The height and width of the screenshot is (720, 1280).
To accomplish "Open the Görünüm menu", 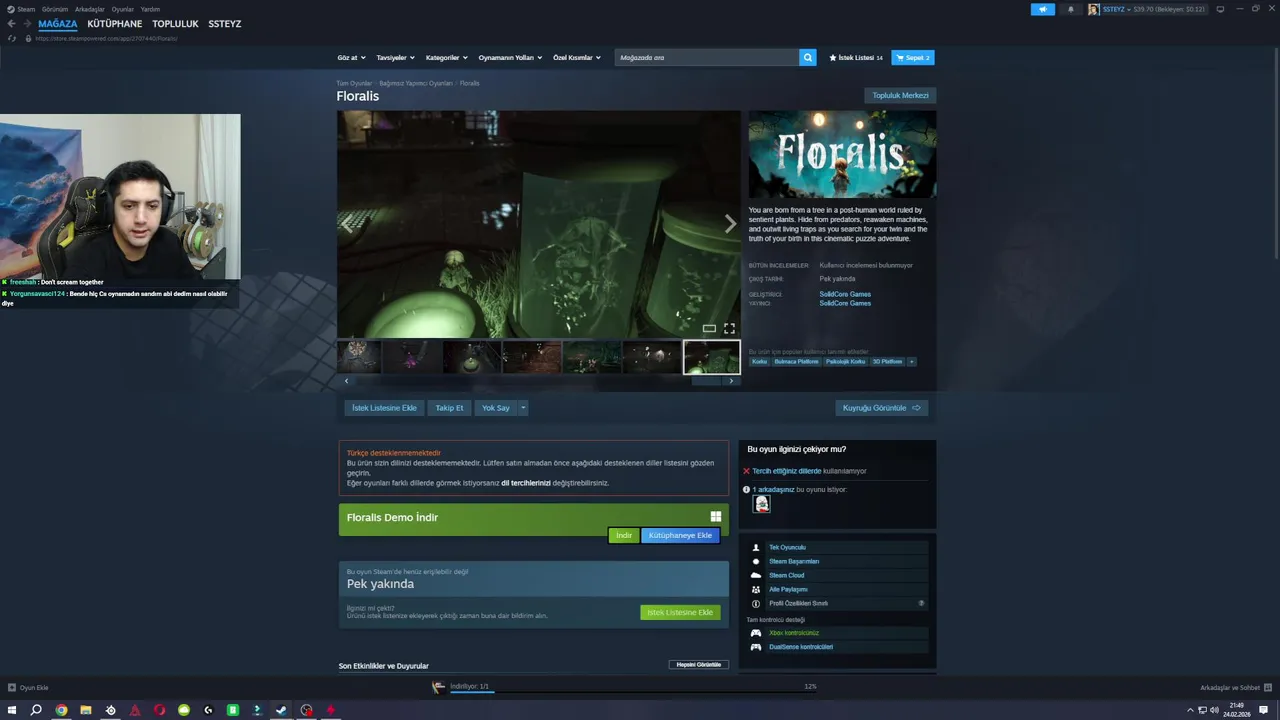I will [55, 9].
